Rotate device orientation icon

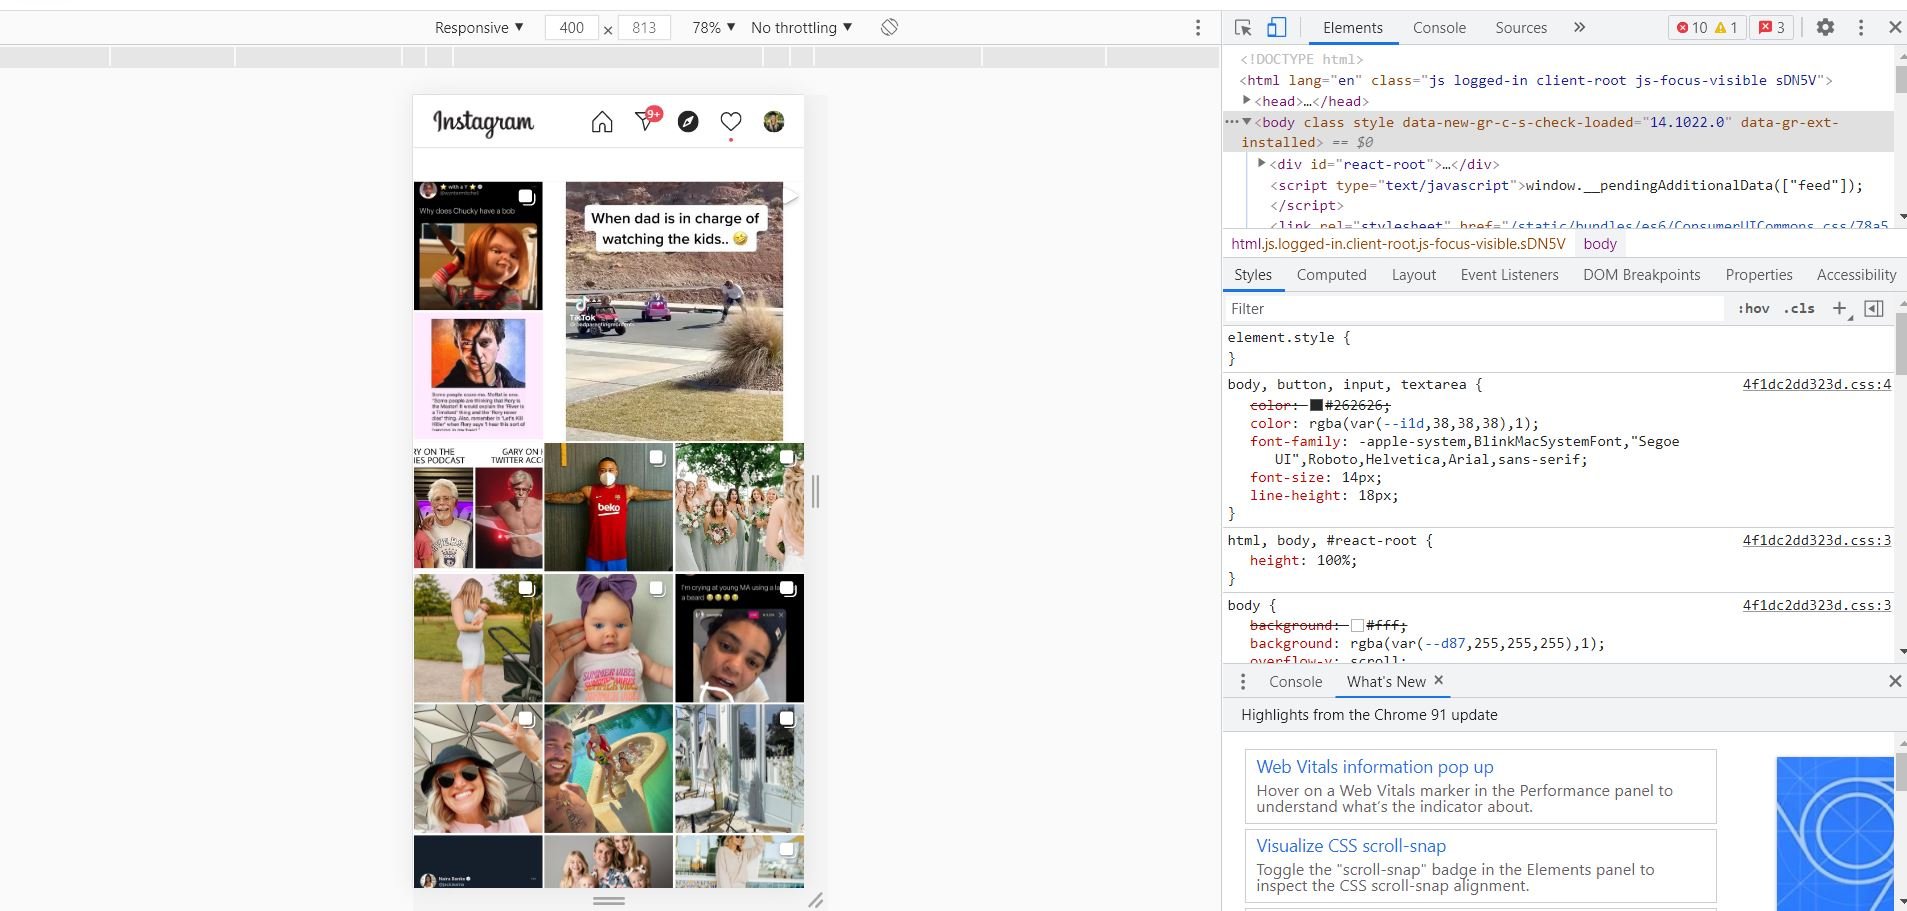point(889,28)
